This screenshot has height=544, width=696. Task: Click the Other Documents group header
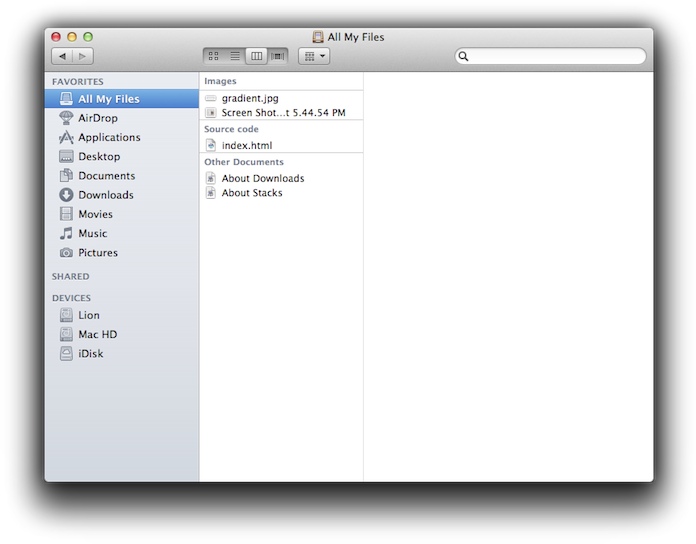244,162
